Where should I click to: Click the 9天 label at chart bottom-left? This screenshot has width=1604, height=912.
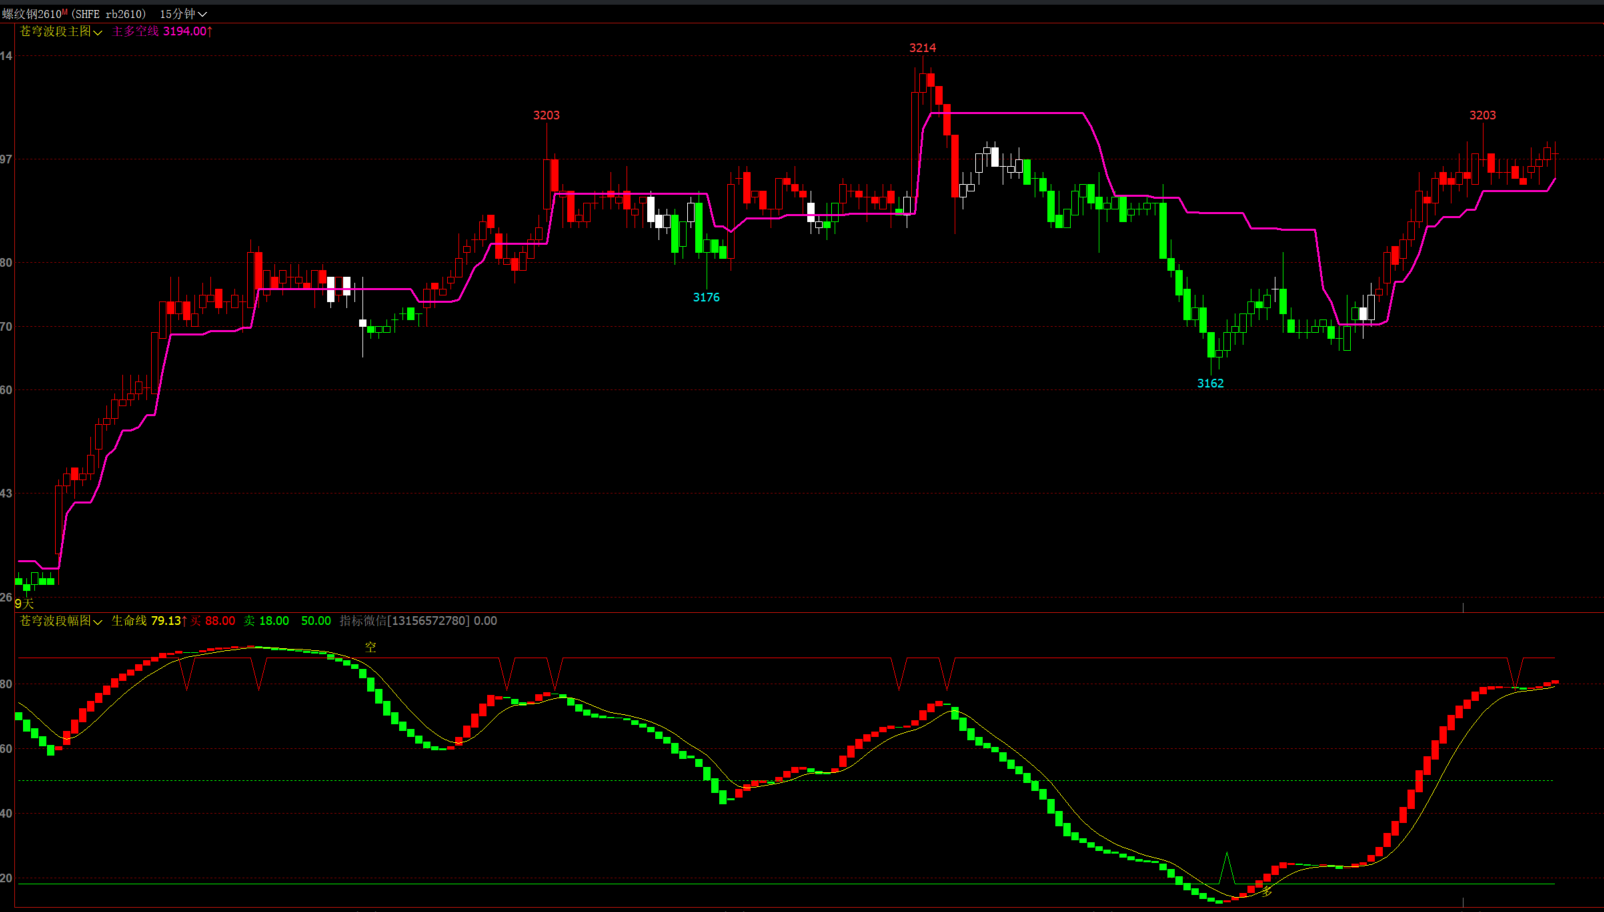[x=24, y=604]
